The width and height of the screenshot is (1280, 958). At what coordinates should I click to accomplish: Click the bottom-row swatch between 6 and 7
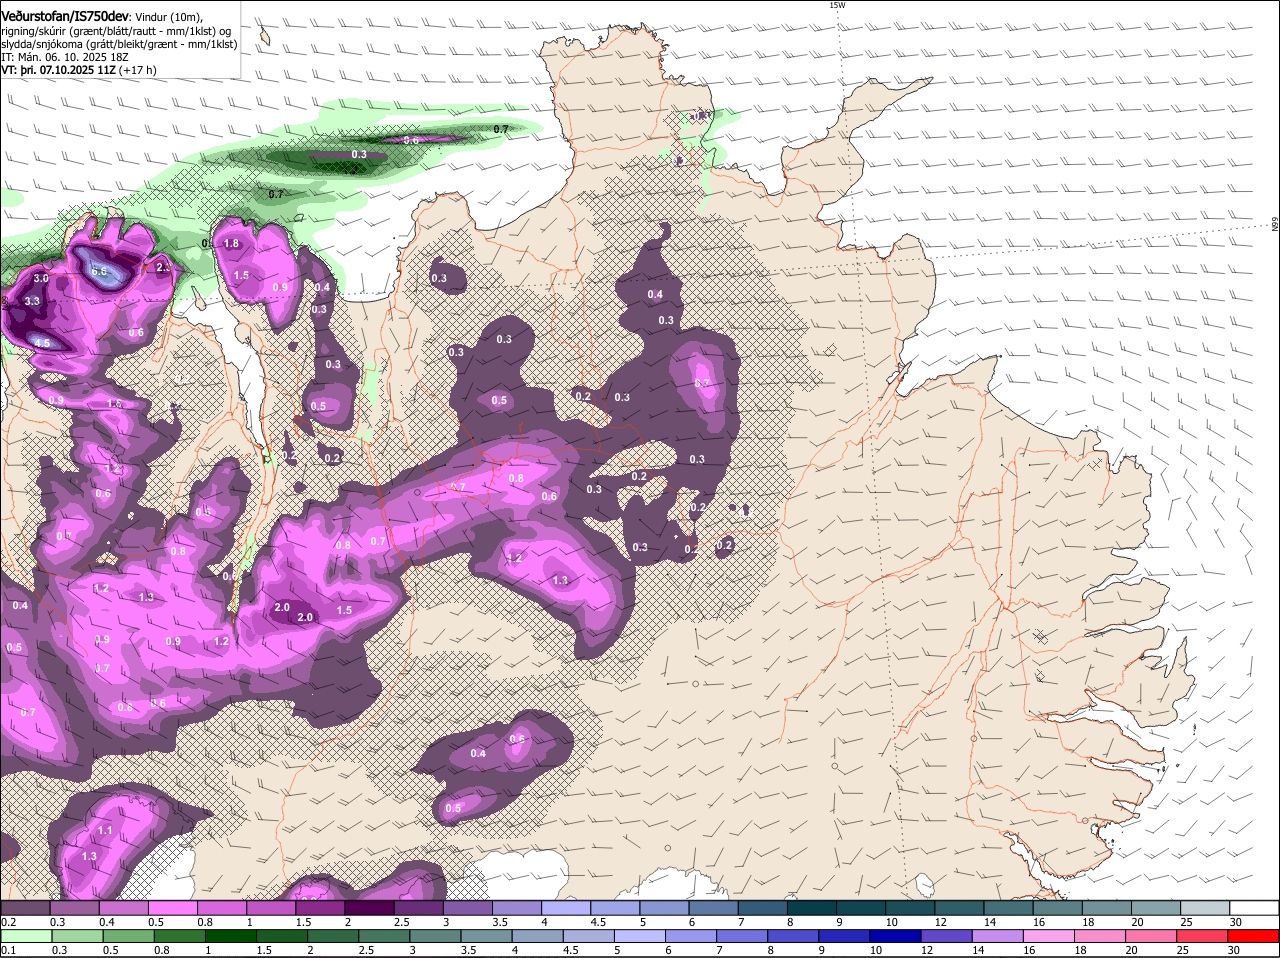point(693,936)
